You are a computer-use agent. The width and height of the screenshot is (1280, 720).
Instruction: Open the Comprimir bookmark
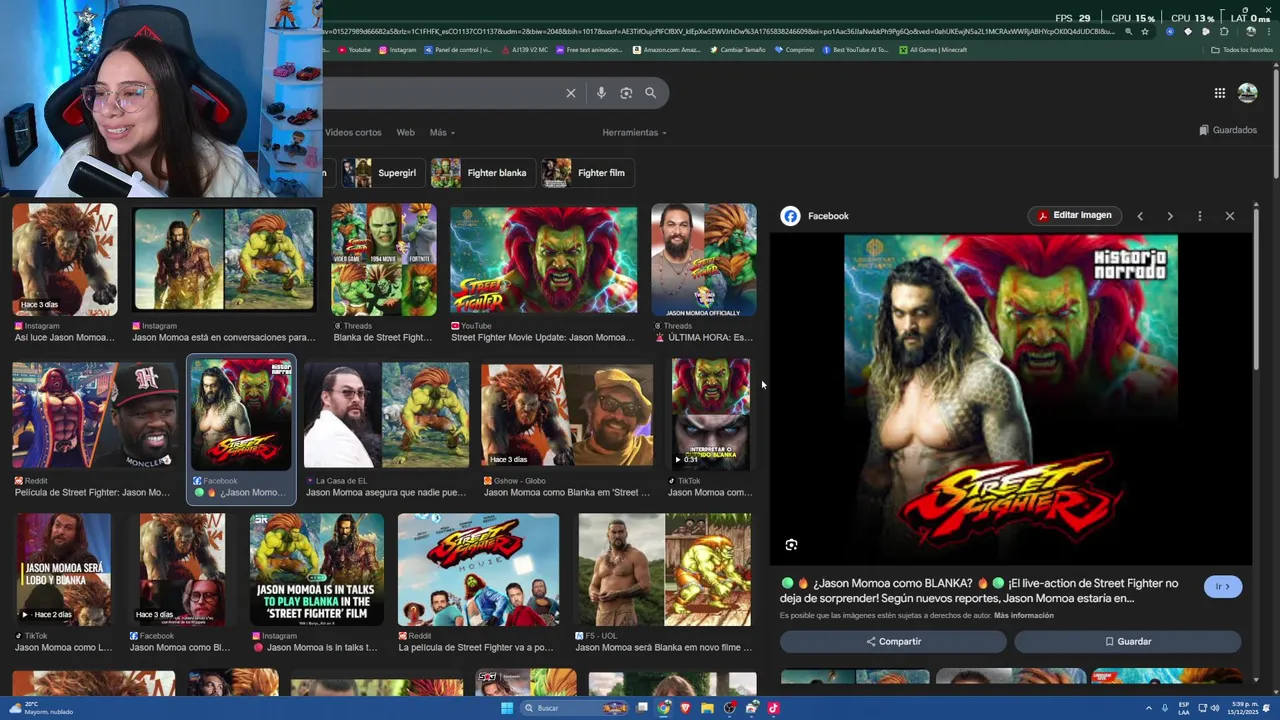795,50
